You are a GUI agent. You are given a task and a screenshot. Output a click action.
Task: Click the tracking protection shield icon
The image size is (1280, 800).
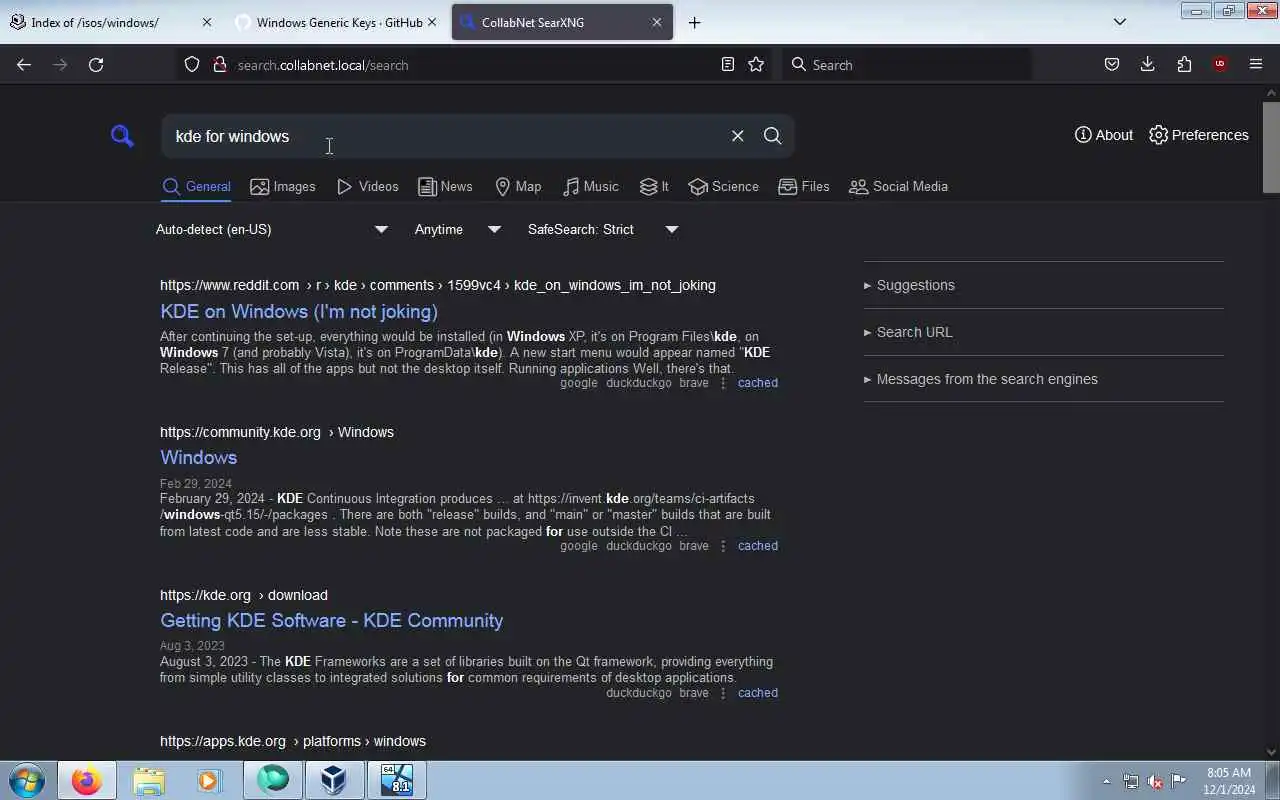point(192,64)
